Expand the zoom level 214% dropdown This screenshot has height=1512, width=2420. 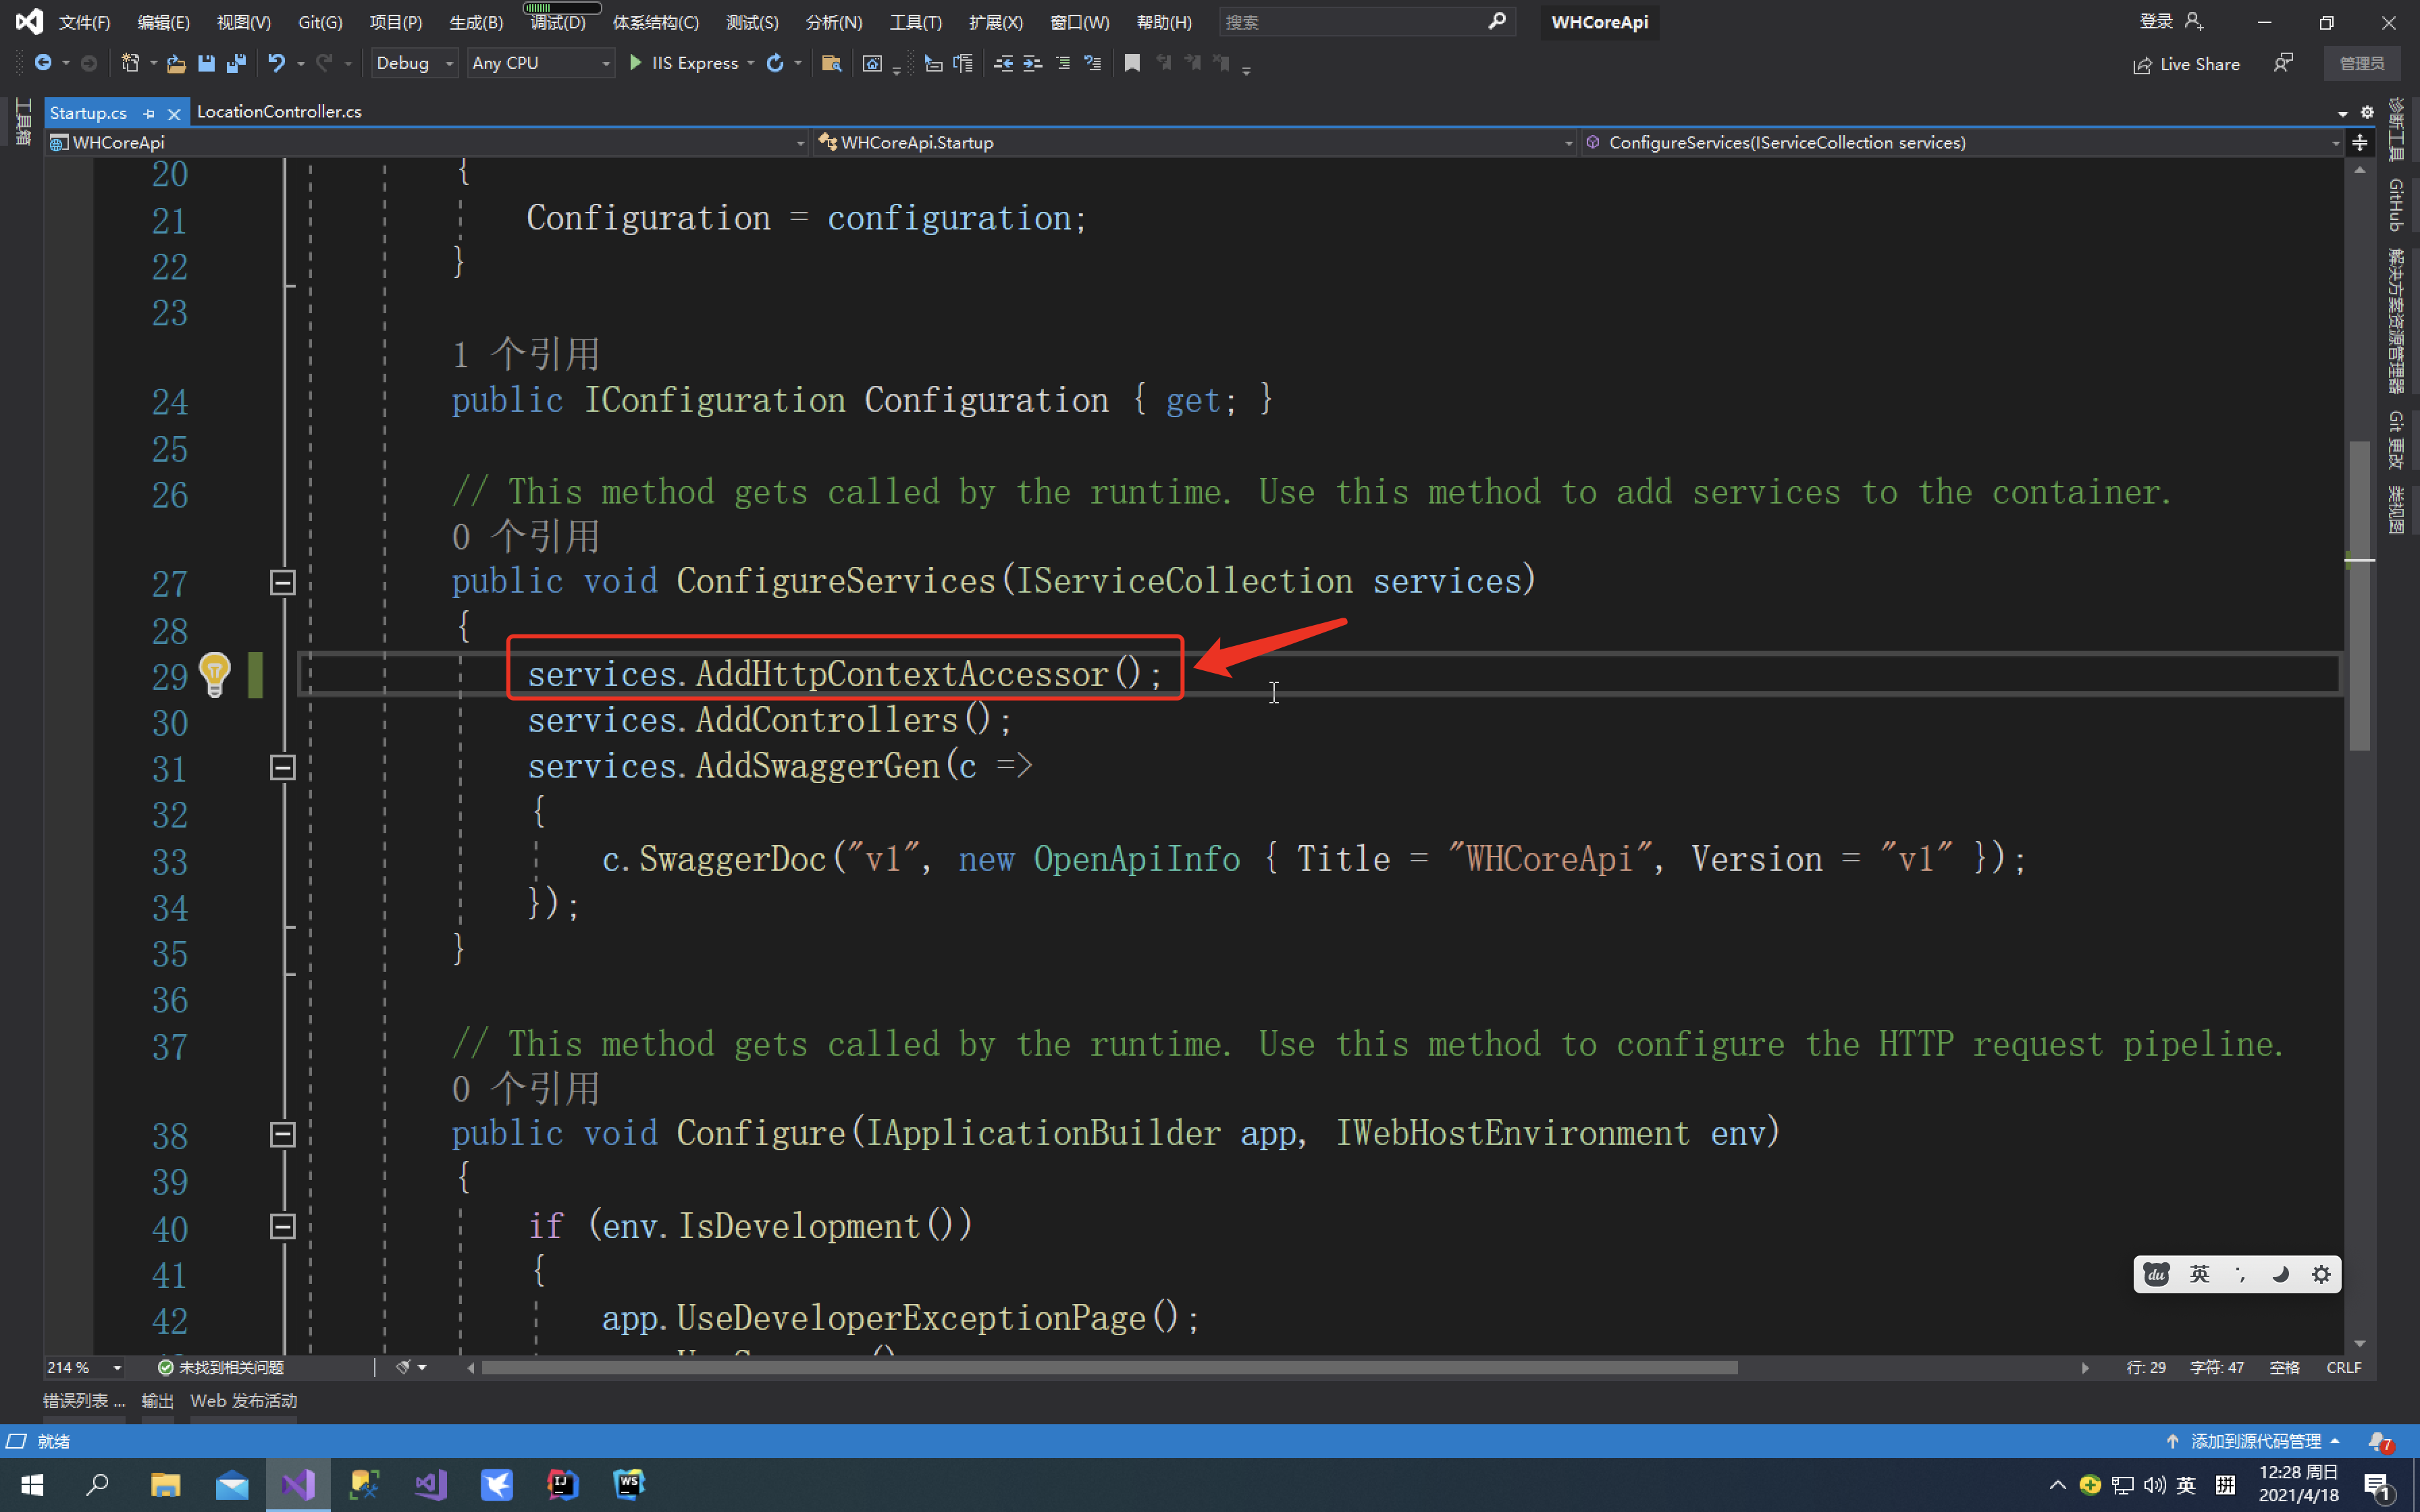click(x=117, y=1367)
